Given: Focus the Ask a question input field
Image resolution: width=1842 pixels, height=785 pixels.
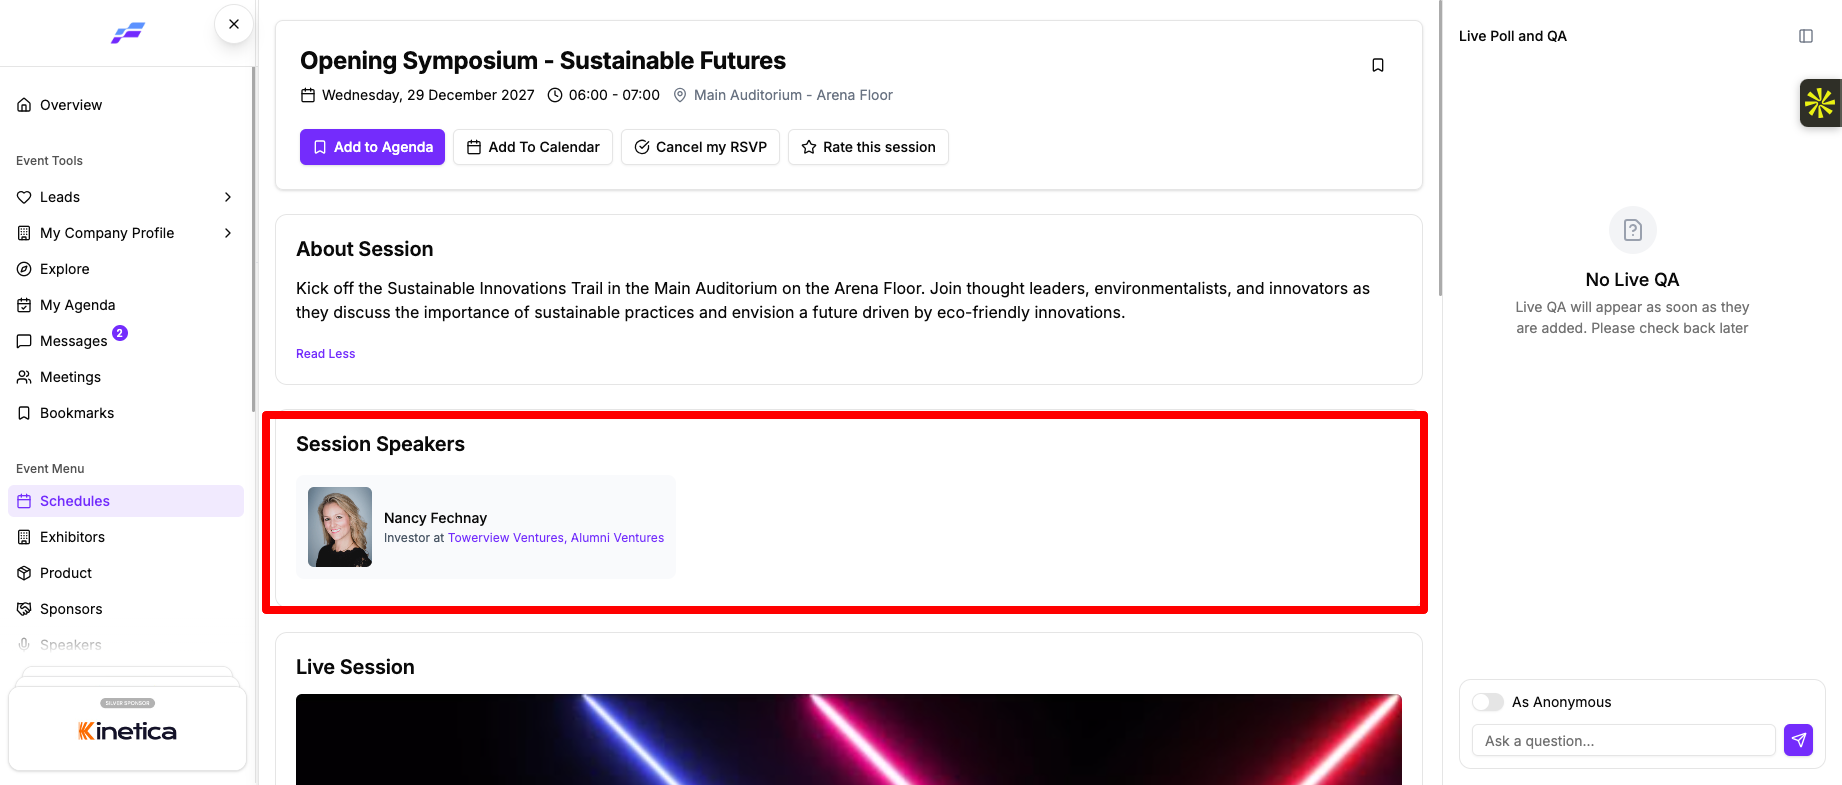Looking at the screenshot, I should pos(1623,740).
